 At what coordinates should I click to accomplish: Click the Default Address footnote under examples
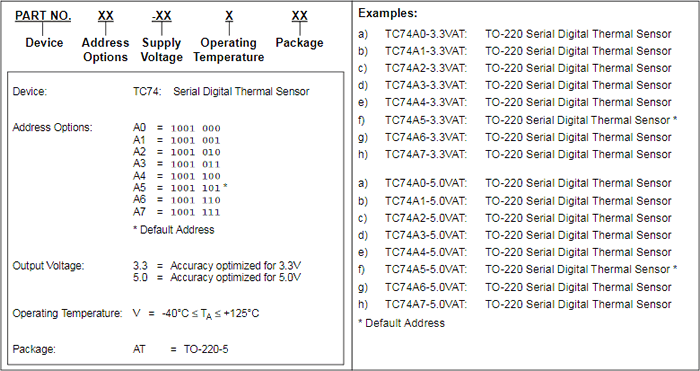coord(401,323)
